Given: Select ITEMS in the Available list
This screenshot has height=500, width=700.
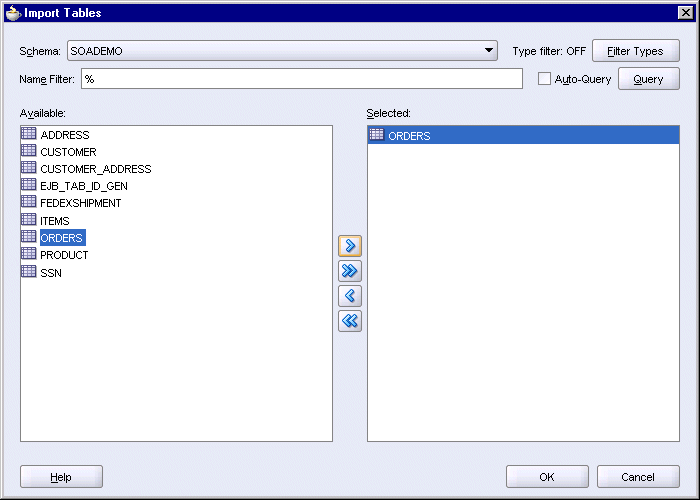Looking at the screenshot, I should pyautogui.click(x=54, y=221).
